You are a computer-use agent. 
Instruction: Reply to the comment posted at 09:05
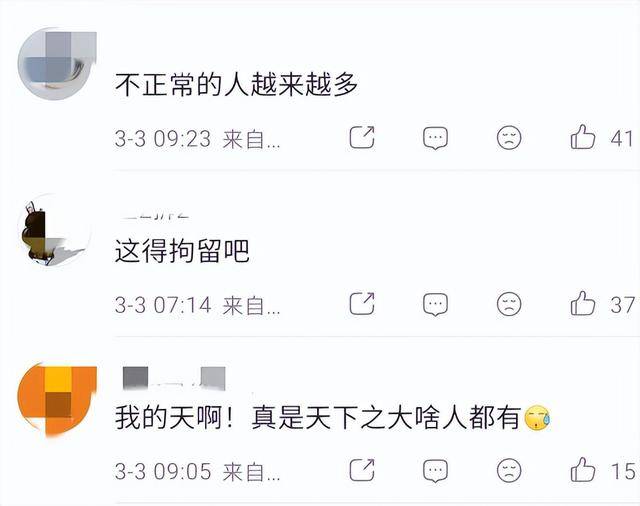coord(435,471)
